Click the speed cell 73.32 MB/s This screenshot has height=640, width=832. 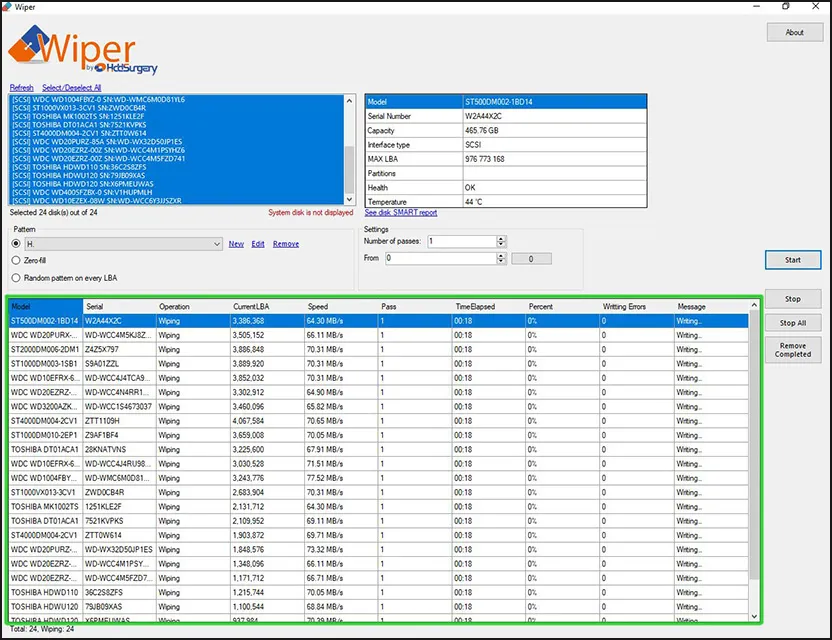pyautogui.click(x=341, y=550)
